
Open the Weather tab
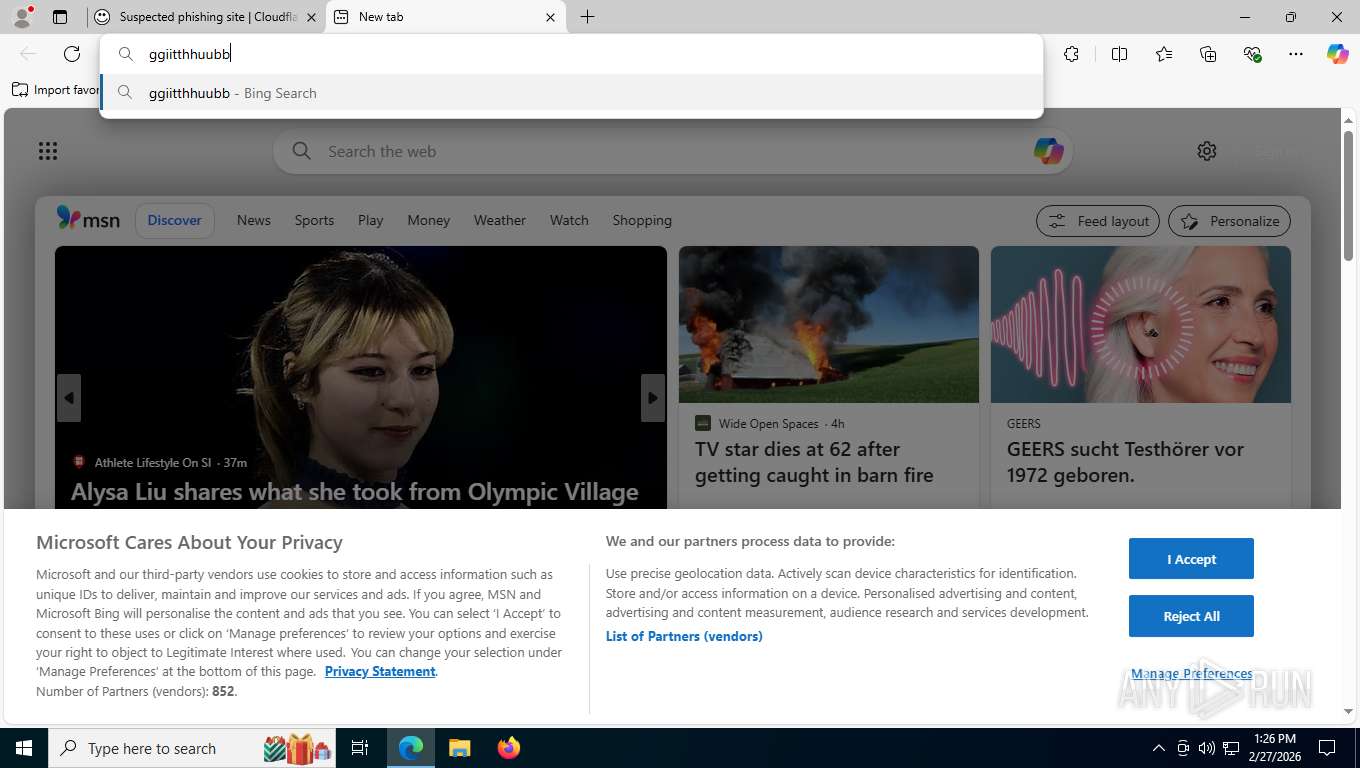point(499,220)
